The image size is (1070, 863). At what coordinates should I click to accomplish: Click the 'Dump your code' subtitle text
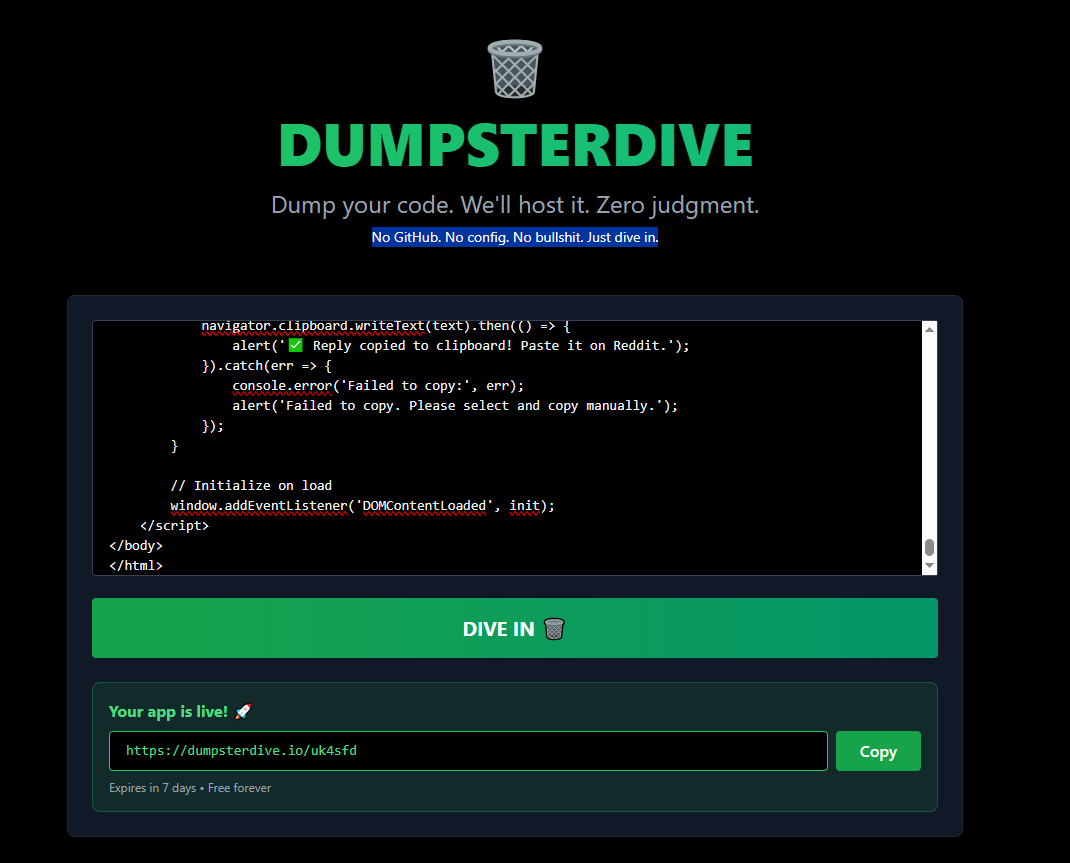(x=514, y=205)
